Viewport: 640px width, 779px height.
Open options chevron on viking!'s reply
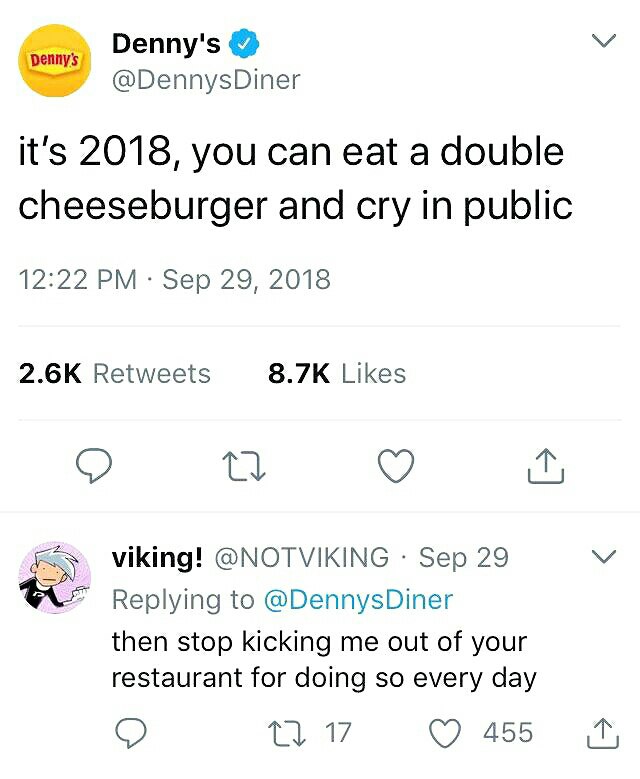(604, 556)
